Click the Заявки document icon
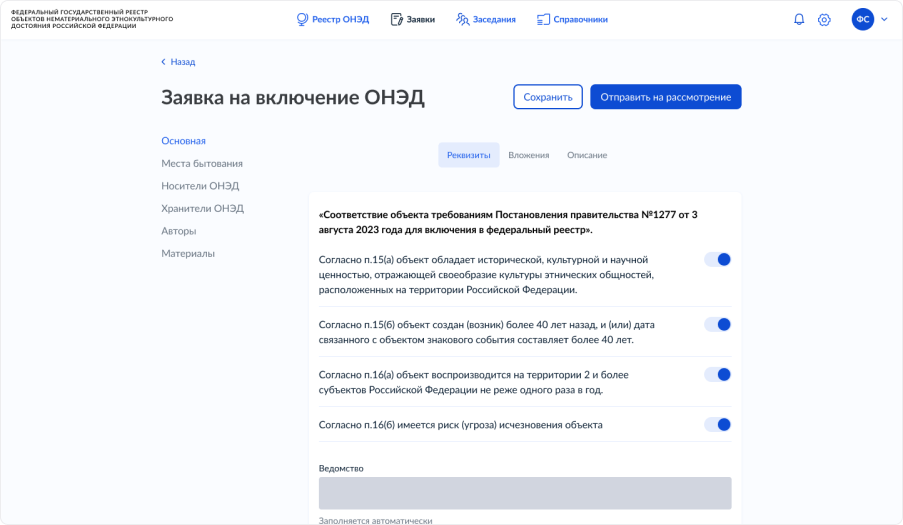903x525 pixels. (x=396, y=20)
